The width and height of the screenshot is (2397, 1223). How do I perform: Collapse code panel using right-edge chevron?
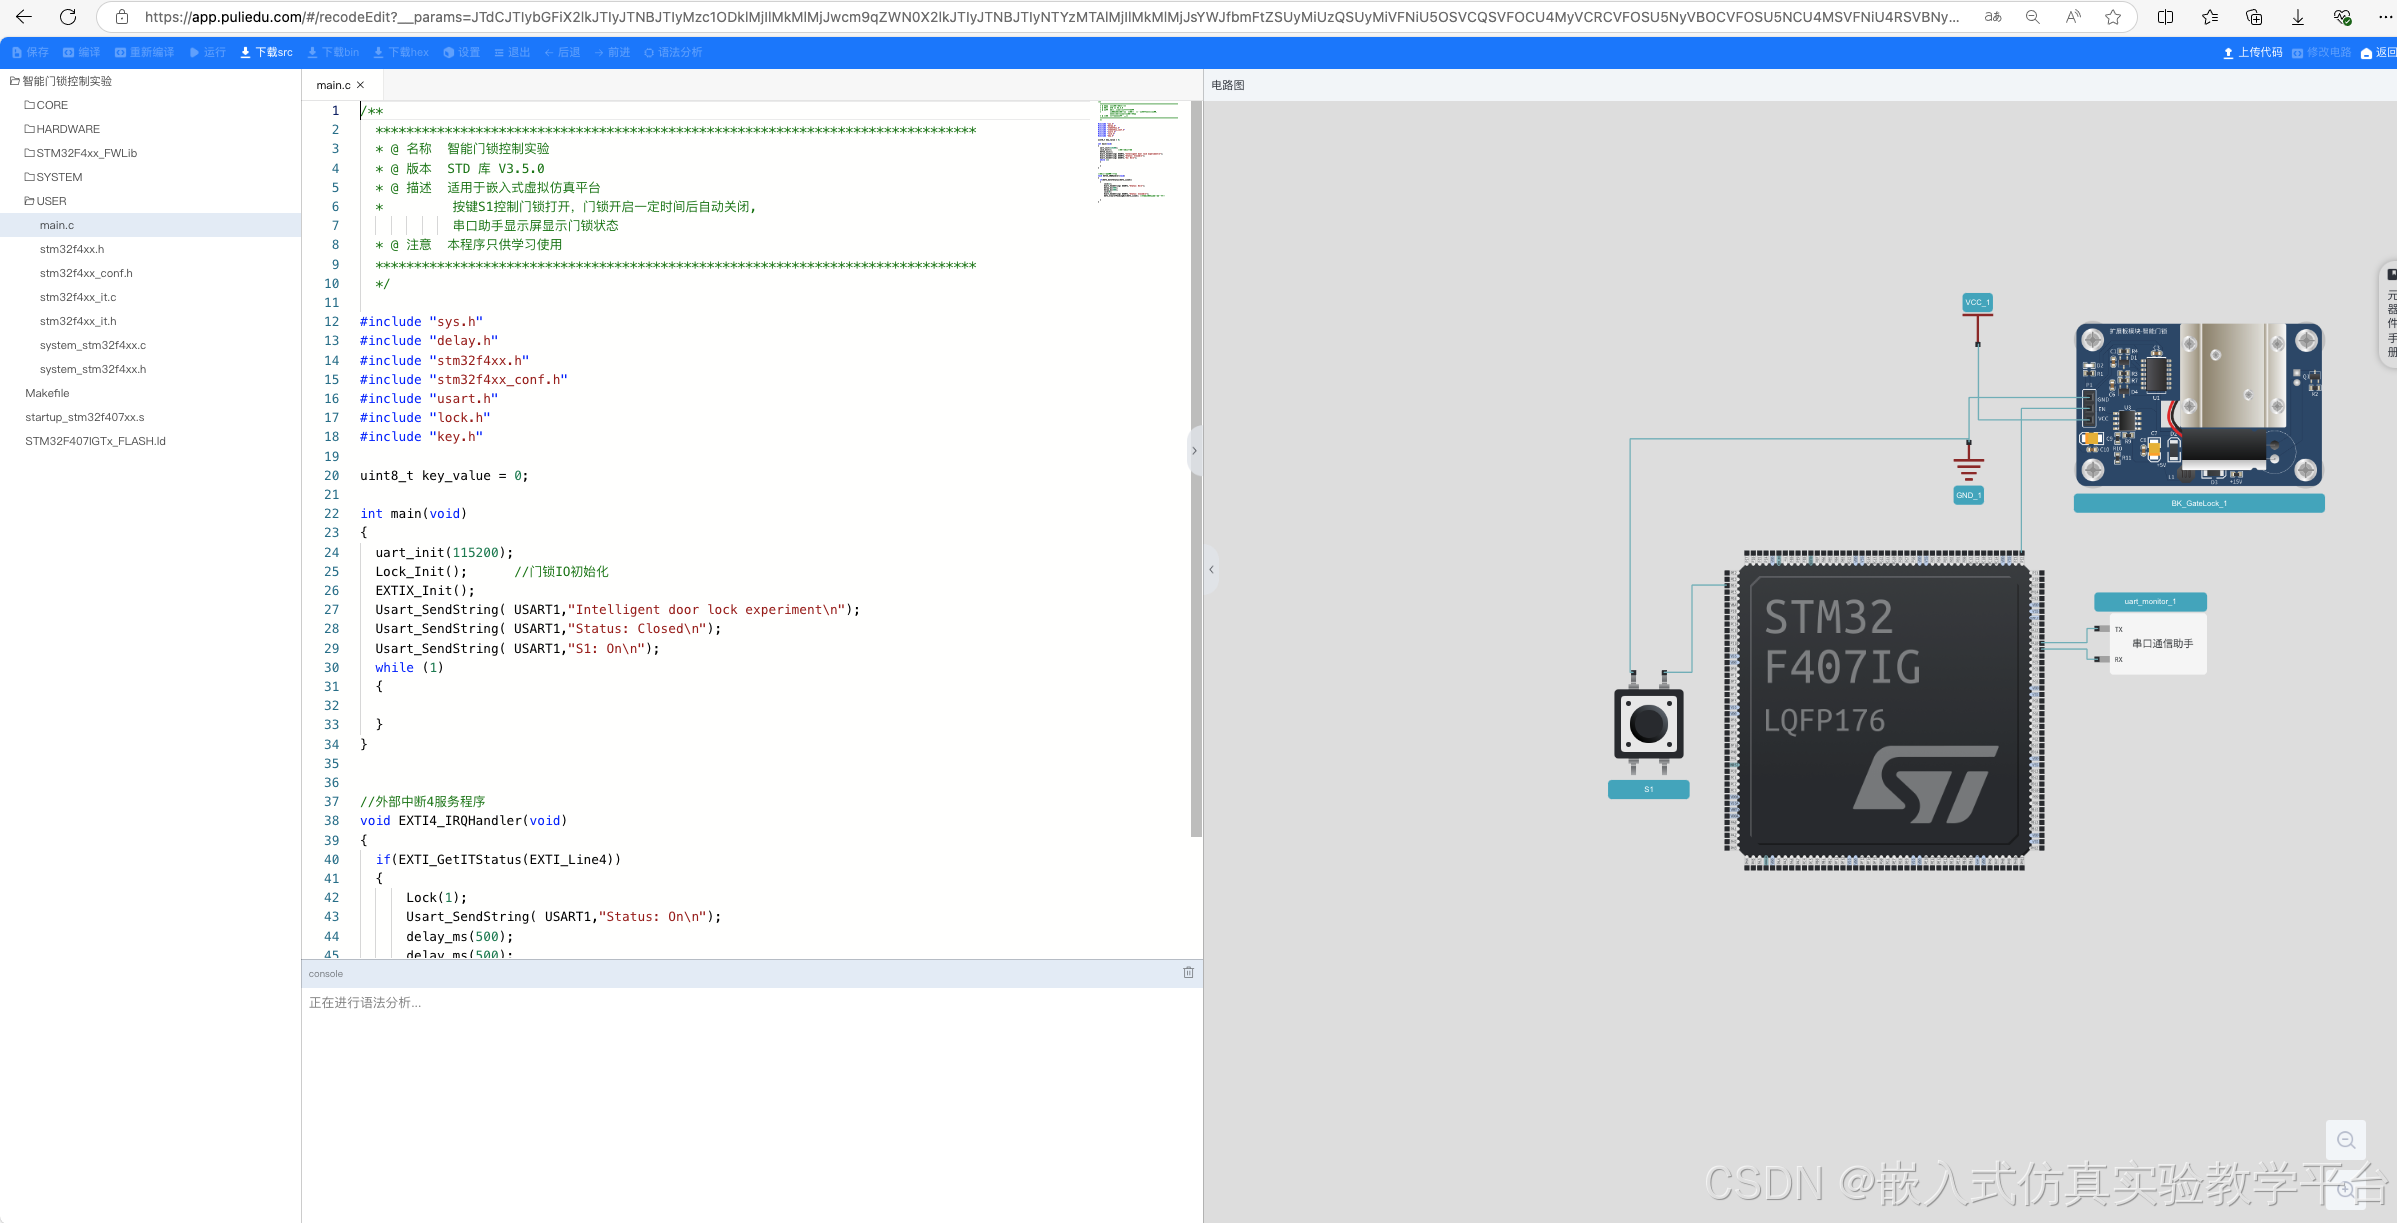coord(1194,451)
